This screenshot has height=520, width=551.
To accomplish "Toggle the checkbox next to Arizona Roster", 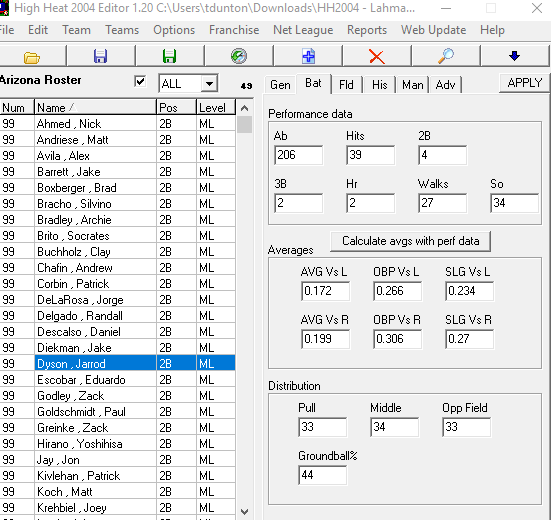I will [140, 82].
